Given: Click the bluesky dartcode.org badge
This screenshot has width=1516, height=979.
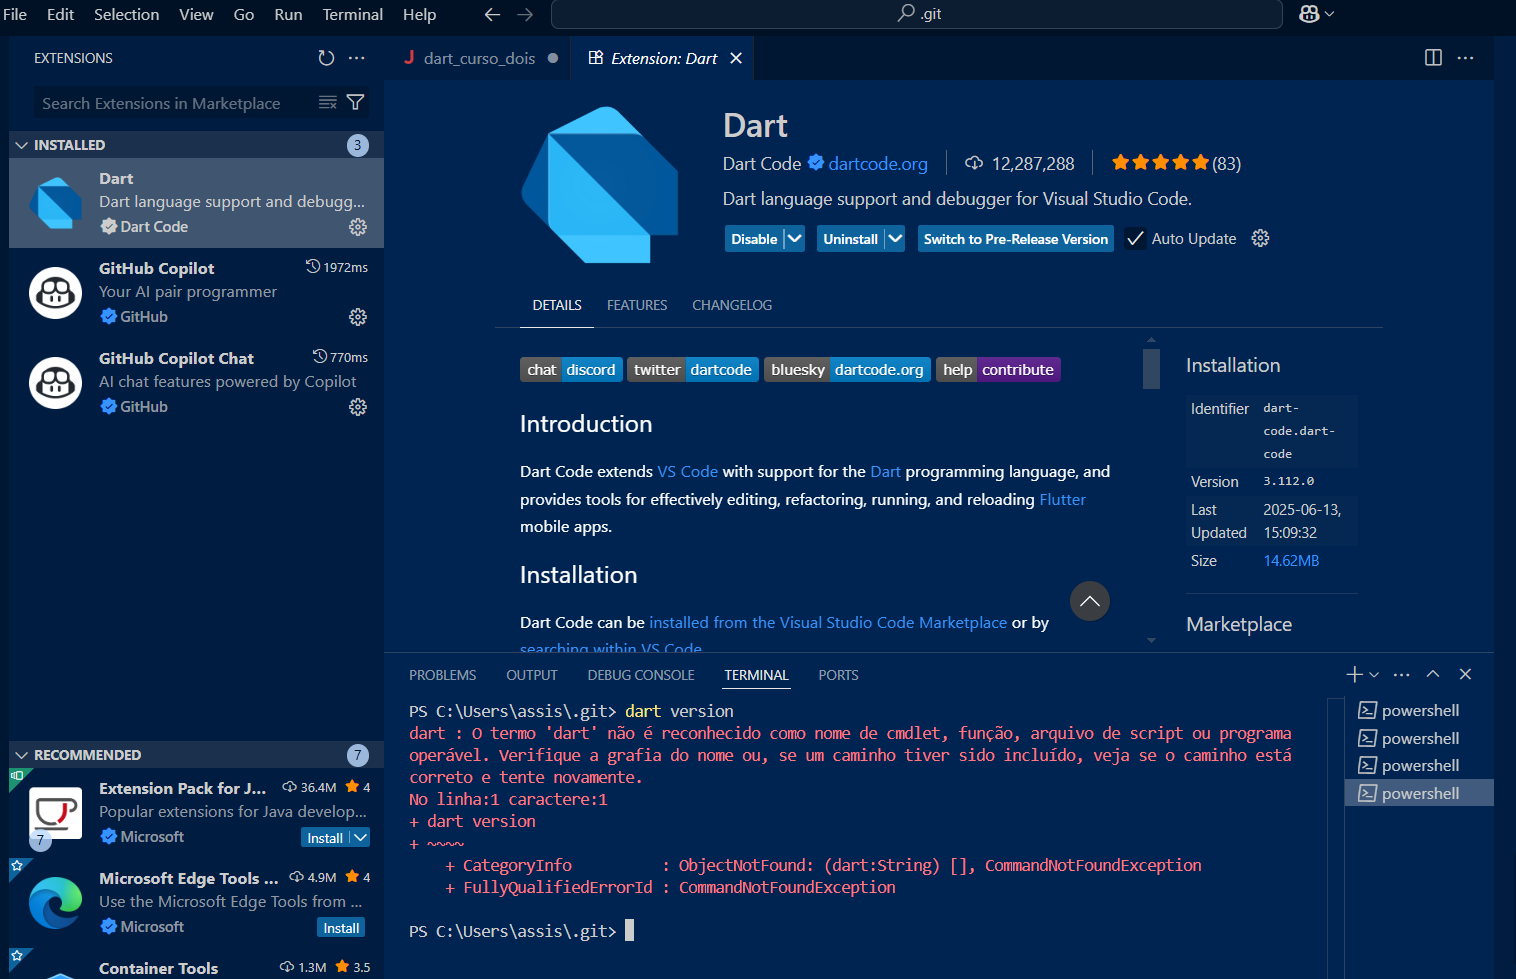Looking at the screenshot, I should tap(847, 370).
